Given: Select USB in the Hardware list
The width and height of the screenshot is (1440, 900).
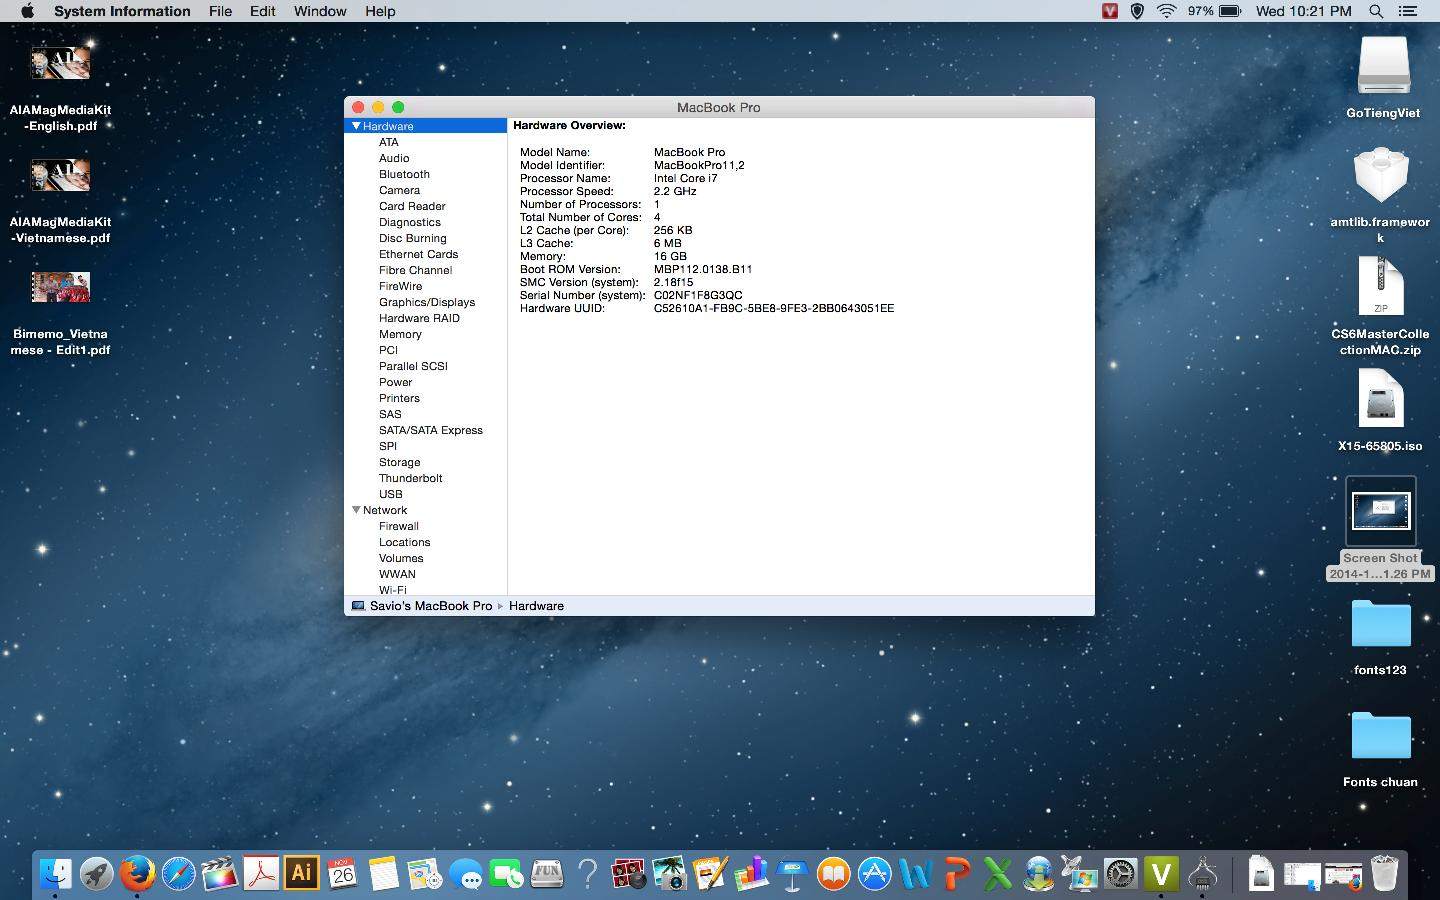Looking at the screenshot, I should pos(390,494).
